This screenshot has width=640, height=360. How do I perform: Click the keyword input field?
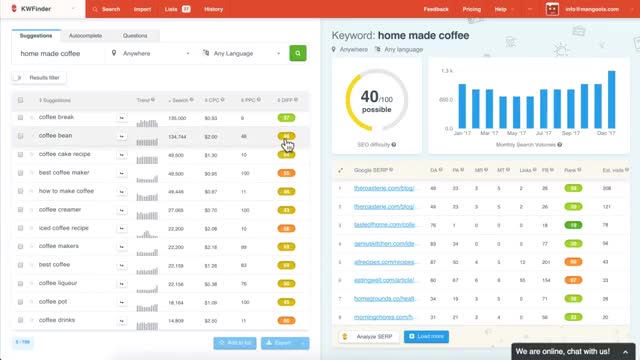[58, 53]
